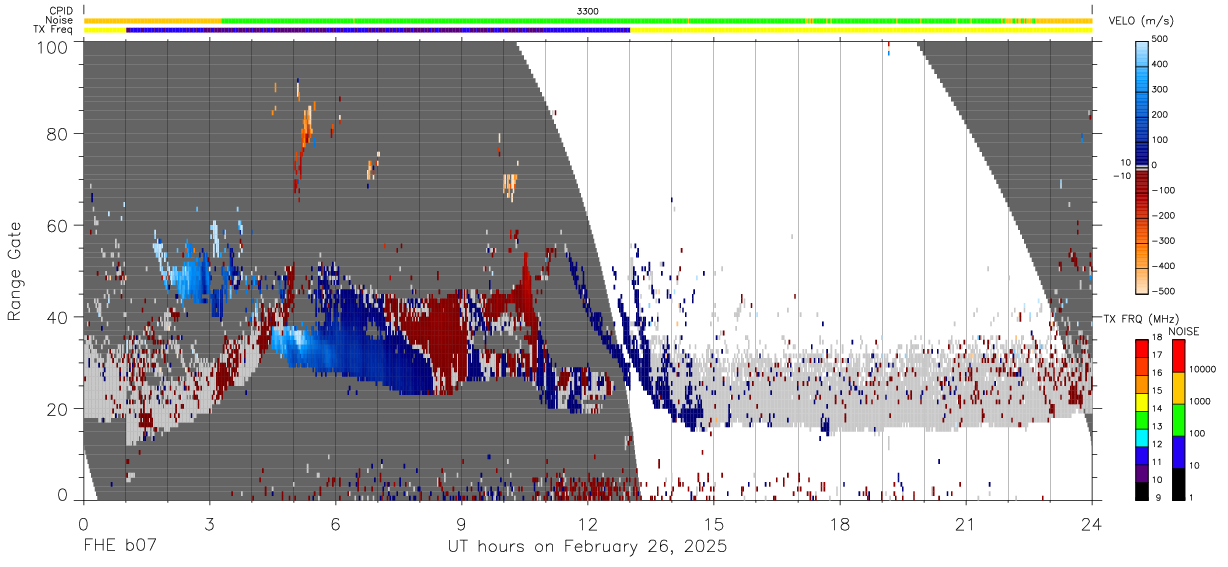The image size is (1228, 567).
Task: Click the 18 tick on UT hours axis
Action: tap(839, 523)
